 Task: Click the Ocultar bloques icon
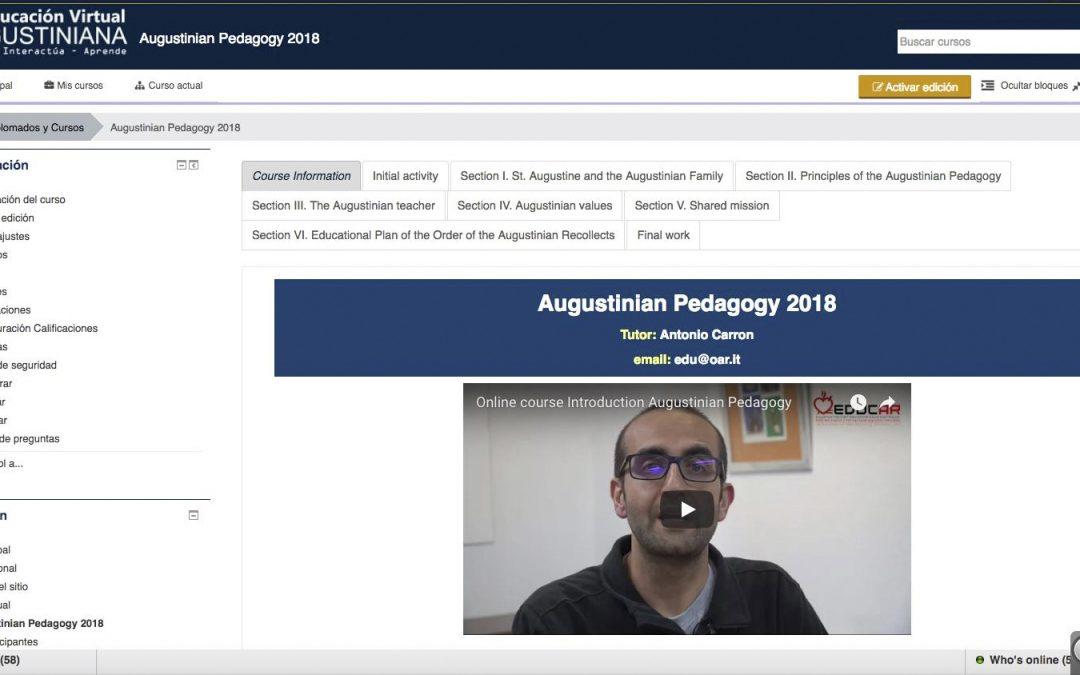point(986,86)
